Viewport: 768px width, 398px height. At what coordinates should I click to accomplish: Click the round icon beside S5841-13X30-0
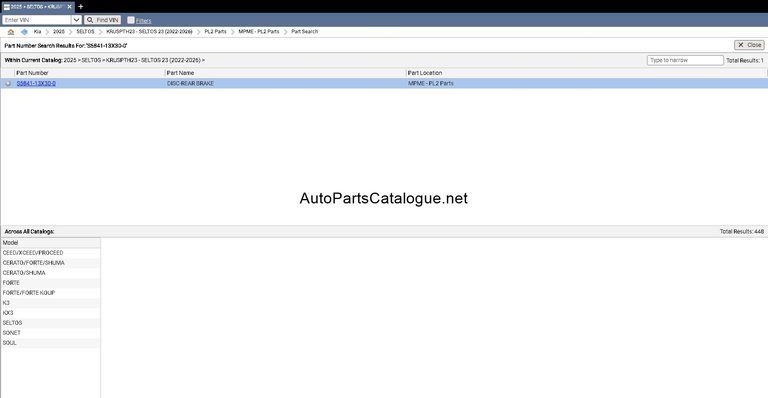(x=8, y=84)
